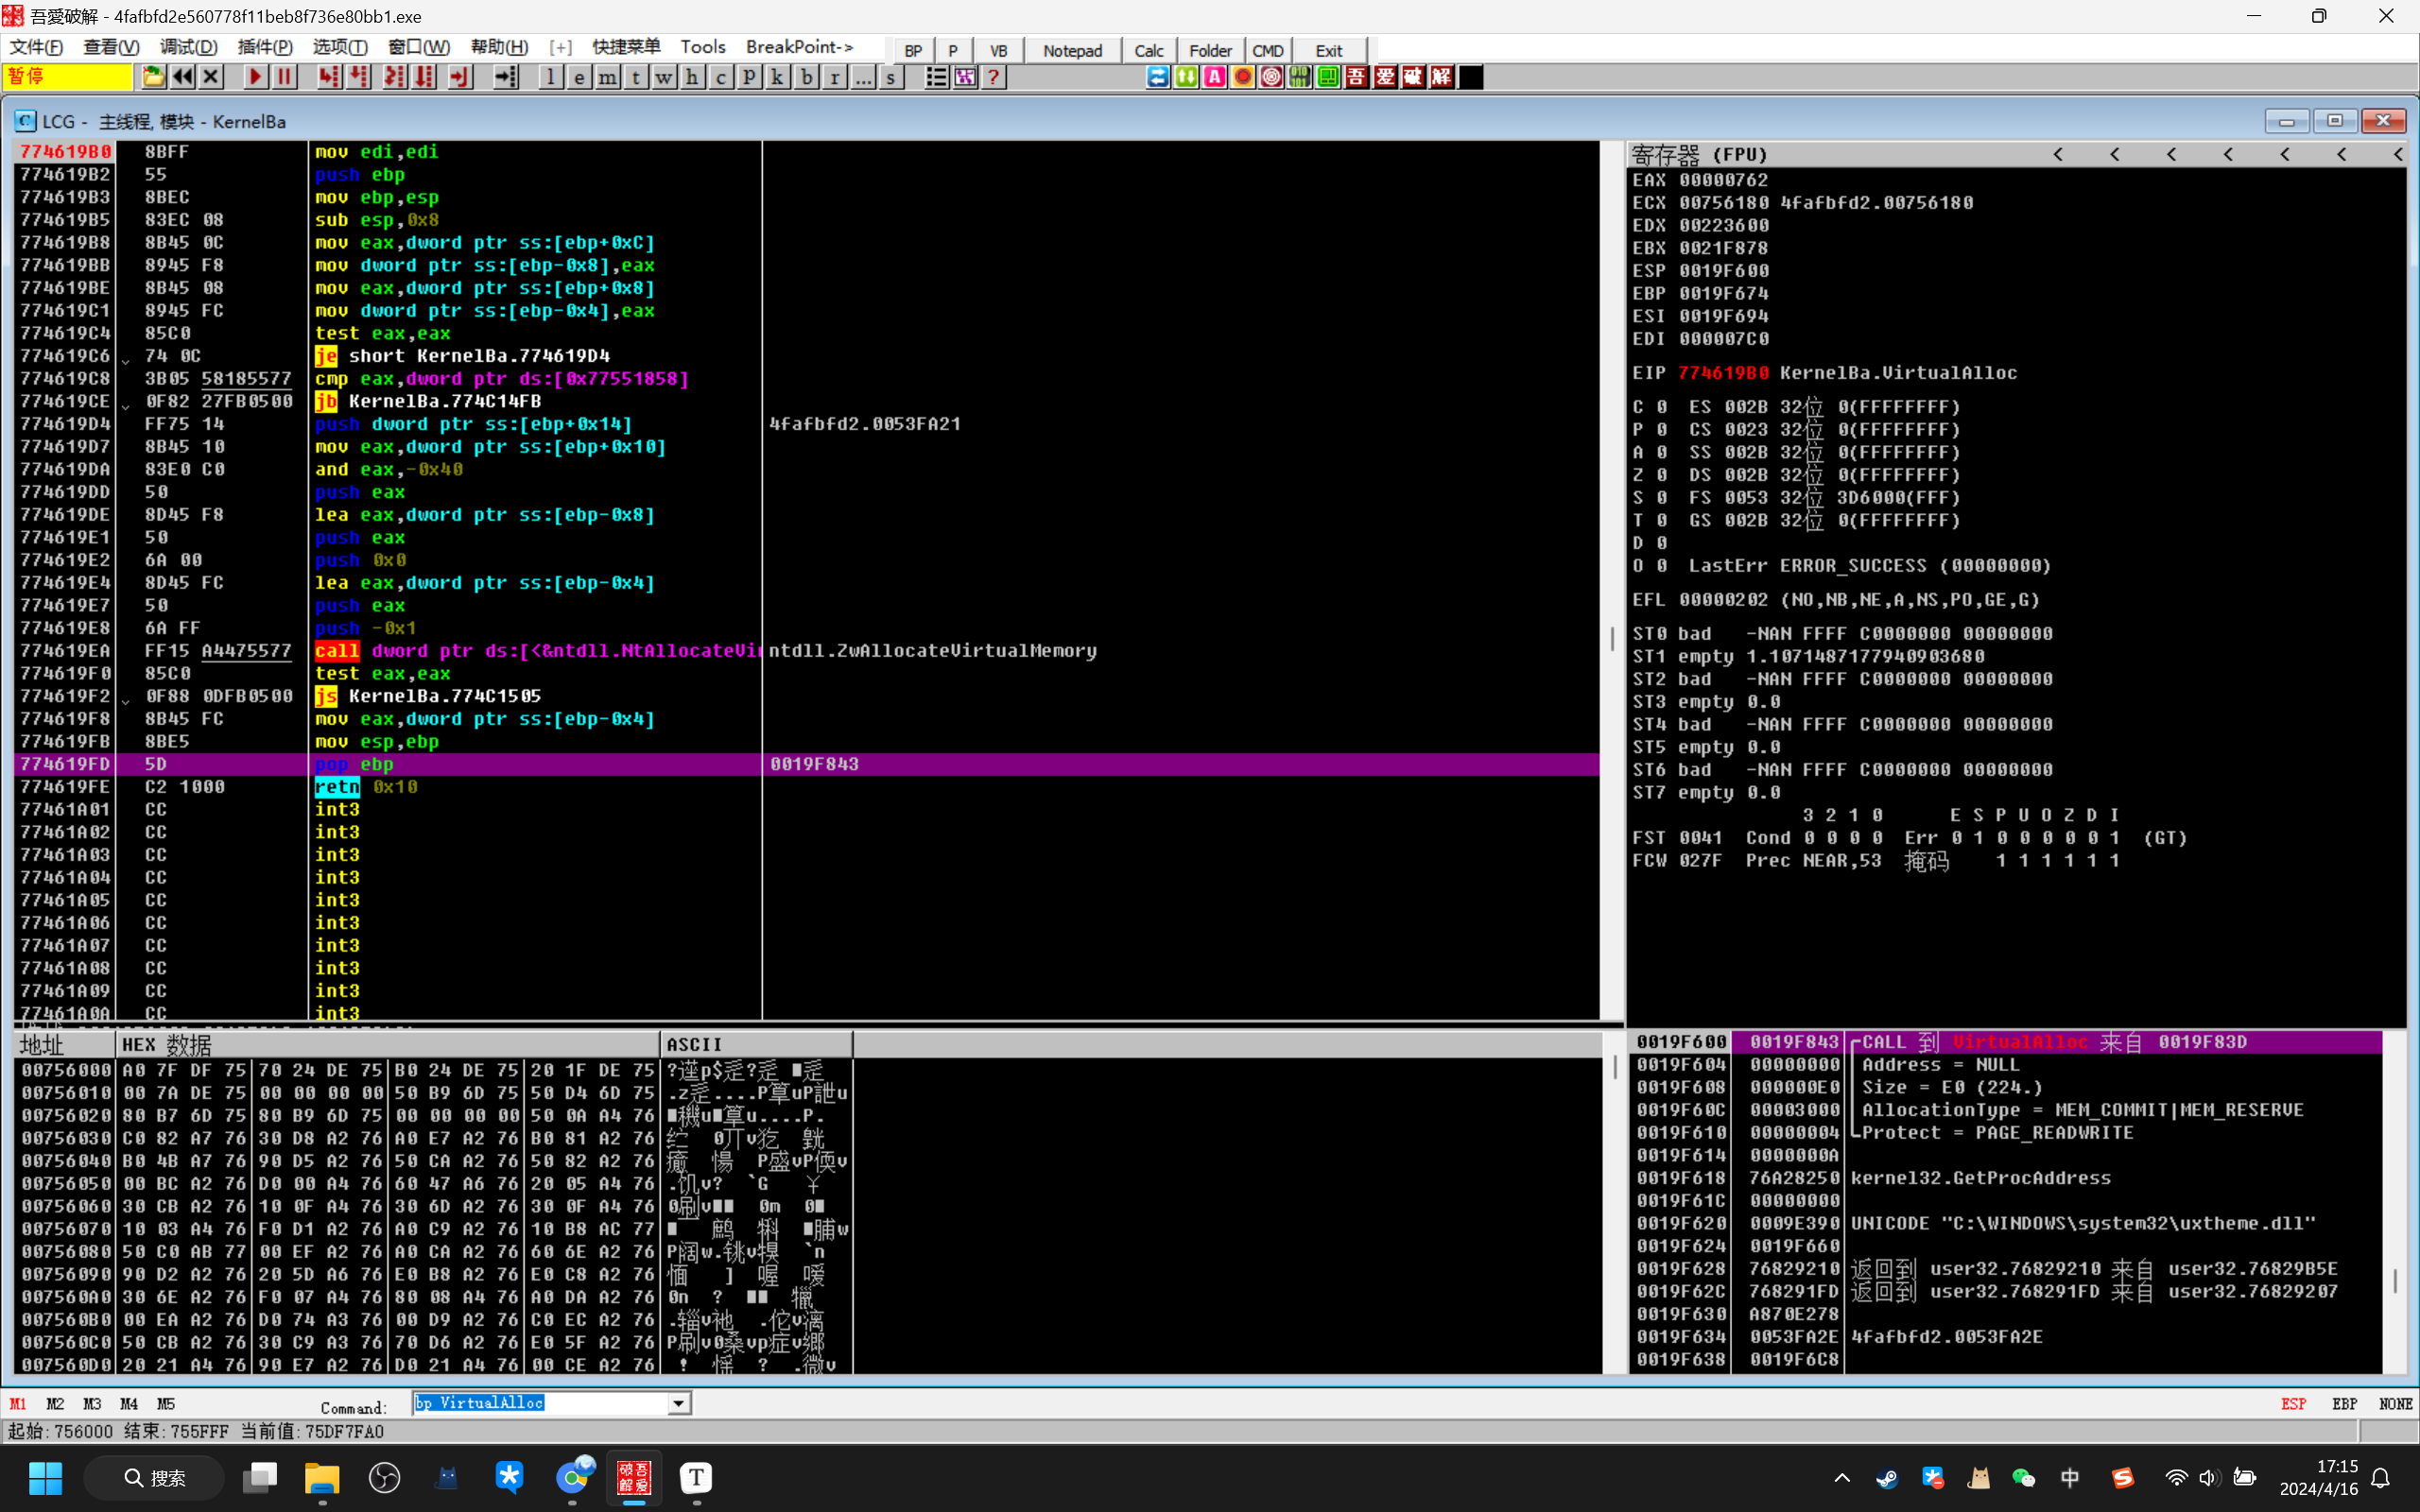Select the NONE stack-follow toggle
The width and height of the screenshot is (2420, 1512).
coord(2395,1404)
